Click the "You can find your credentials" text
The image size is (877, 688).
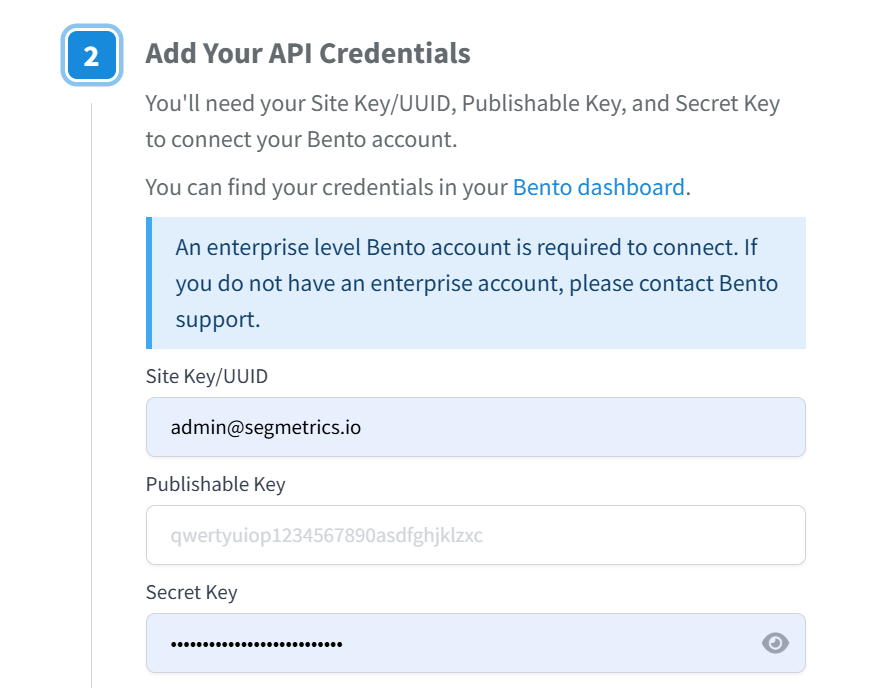coord(327,187)
